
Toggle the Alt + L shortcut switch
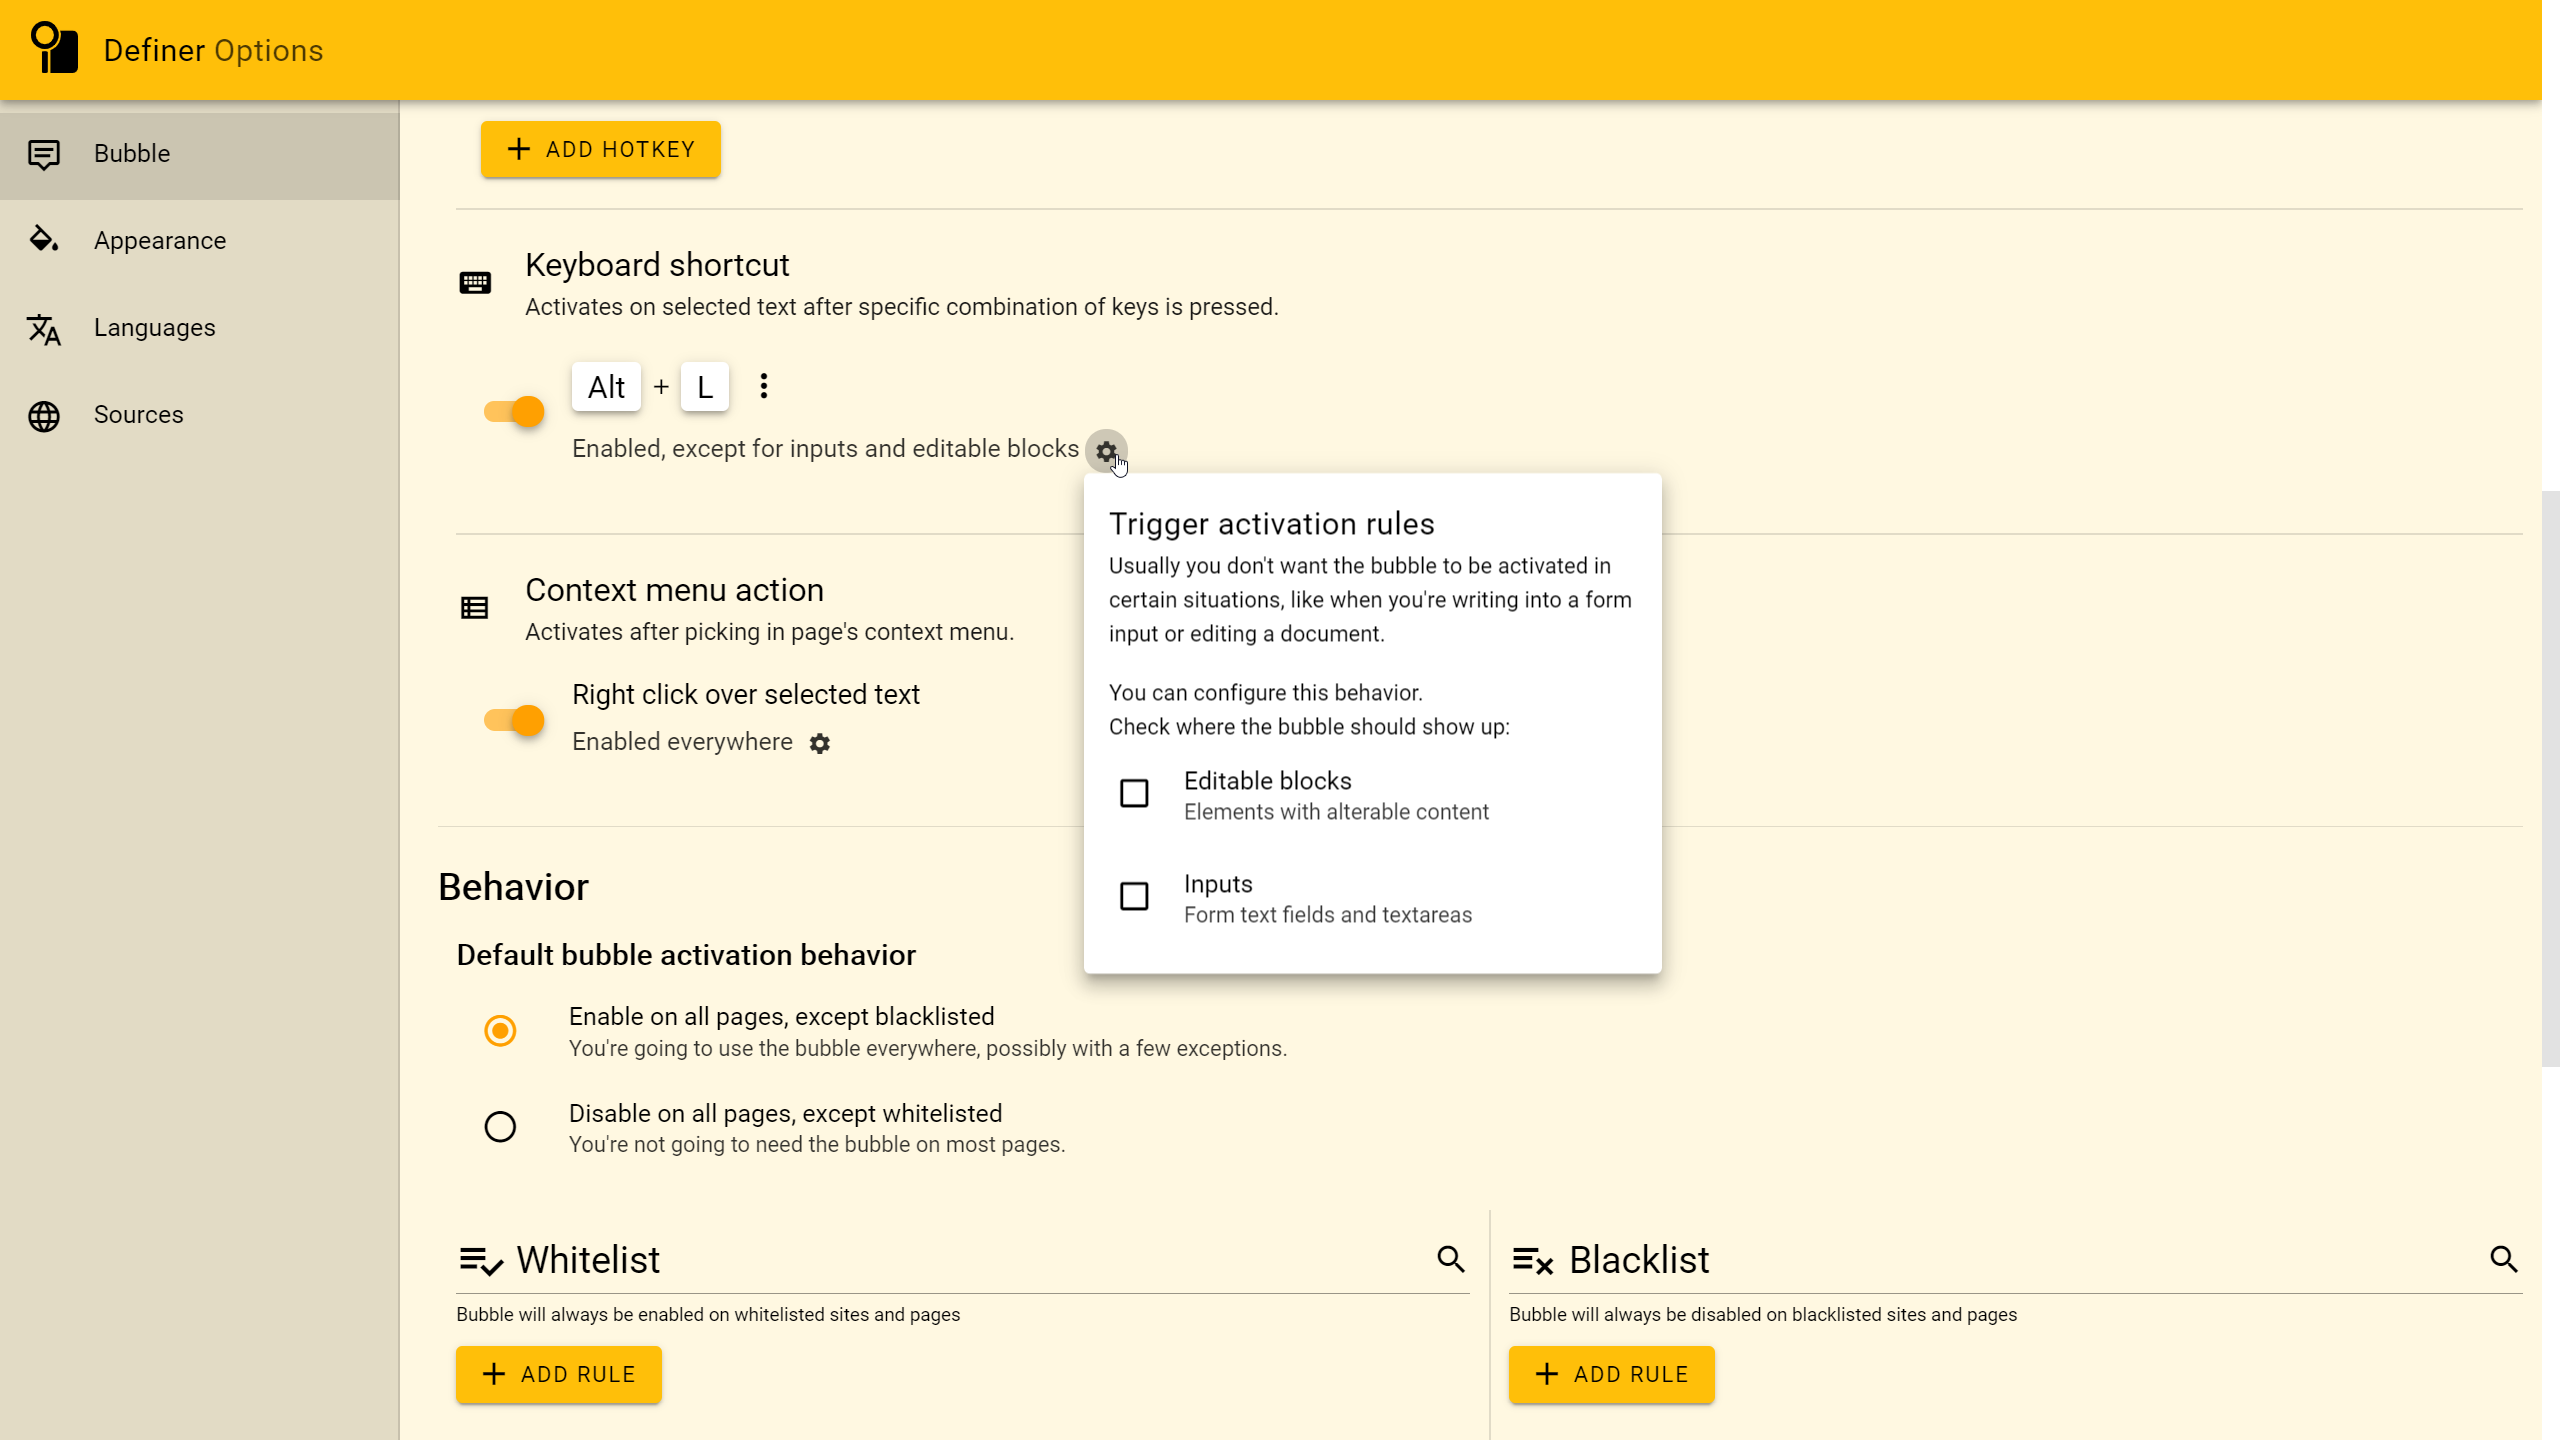[x=514, y=411]
